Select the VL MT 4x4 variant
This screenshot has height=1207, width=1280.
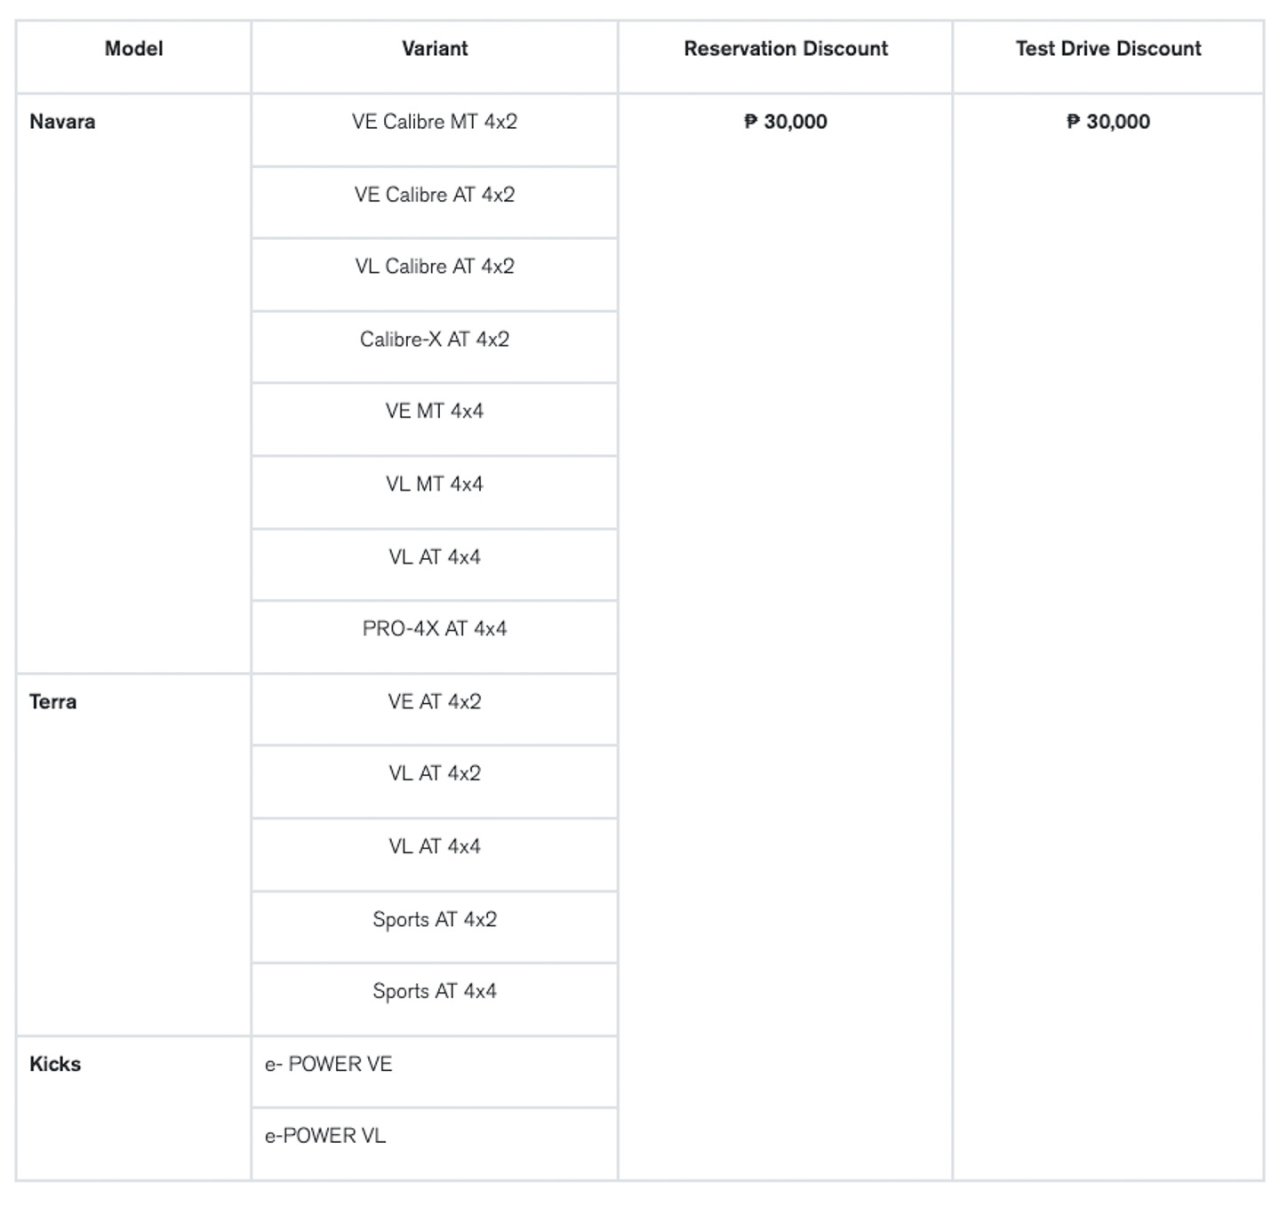pos(434,484)
